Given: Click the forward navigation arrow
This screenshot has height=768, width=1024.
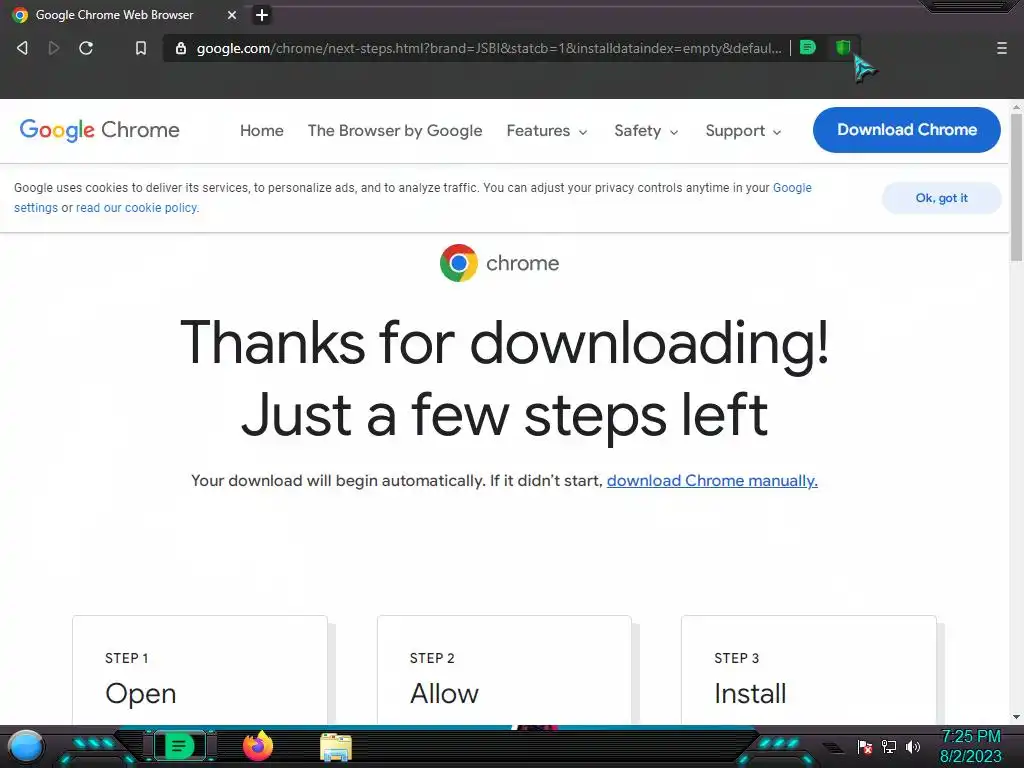Looking at the screenshot, I should pyautogui.click(x=54, y=48).
